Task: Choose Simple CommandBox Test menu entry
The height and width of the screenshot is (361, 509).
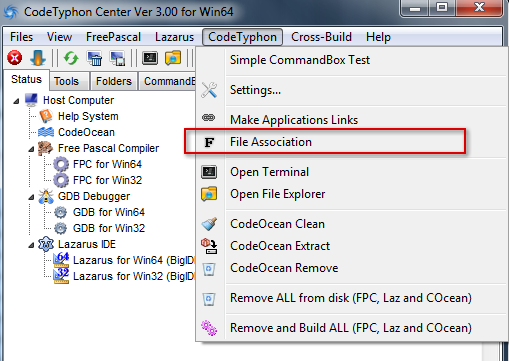Action: [x=351, y=60]
